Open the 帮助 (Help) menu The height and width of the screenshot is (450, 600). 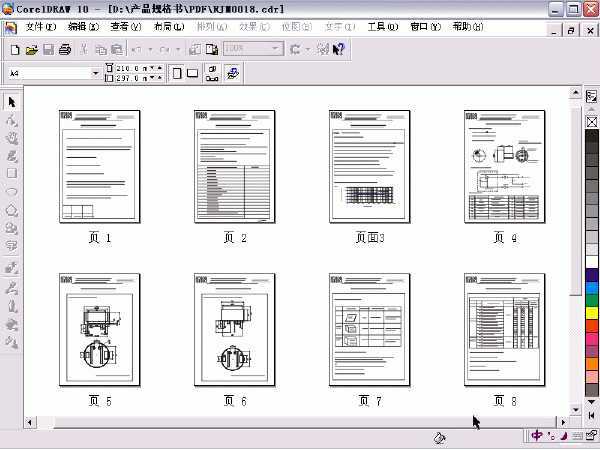click(x=468, y=27)
